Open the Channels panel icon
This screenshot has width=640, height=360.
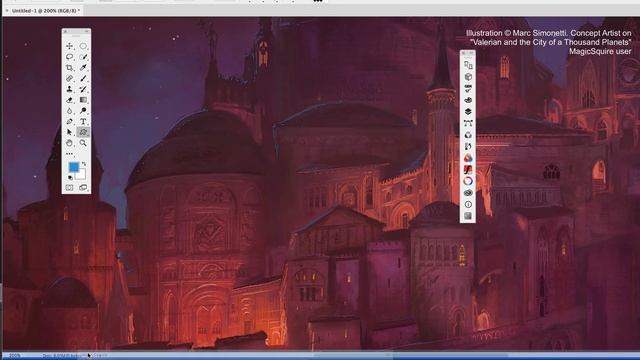[x=468, y=135]
